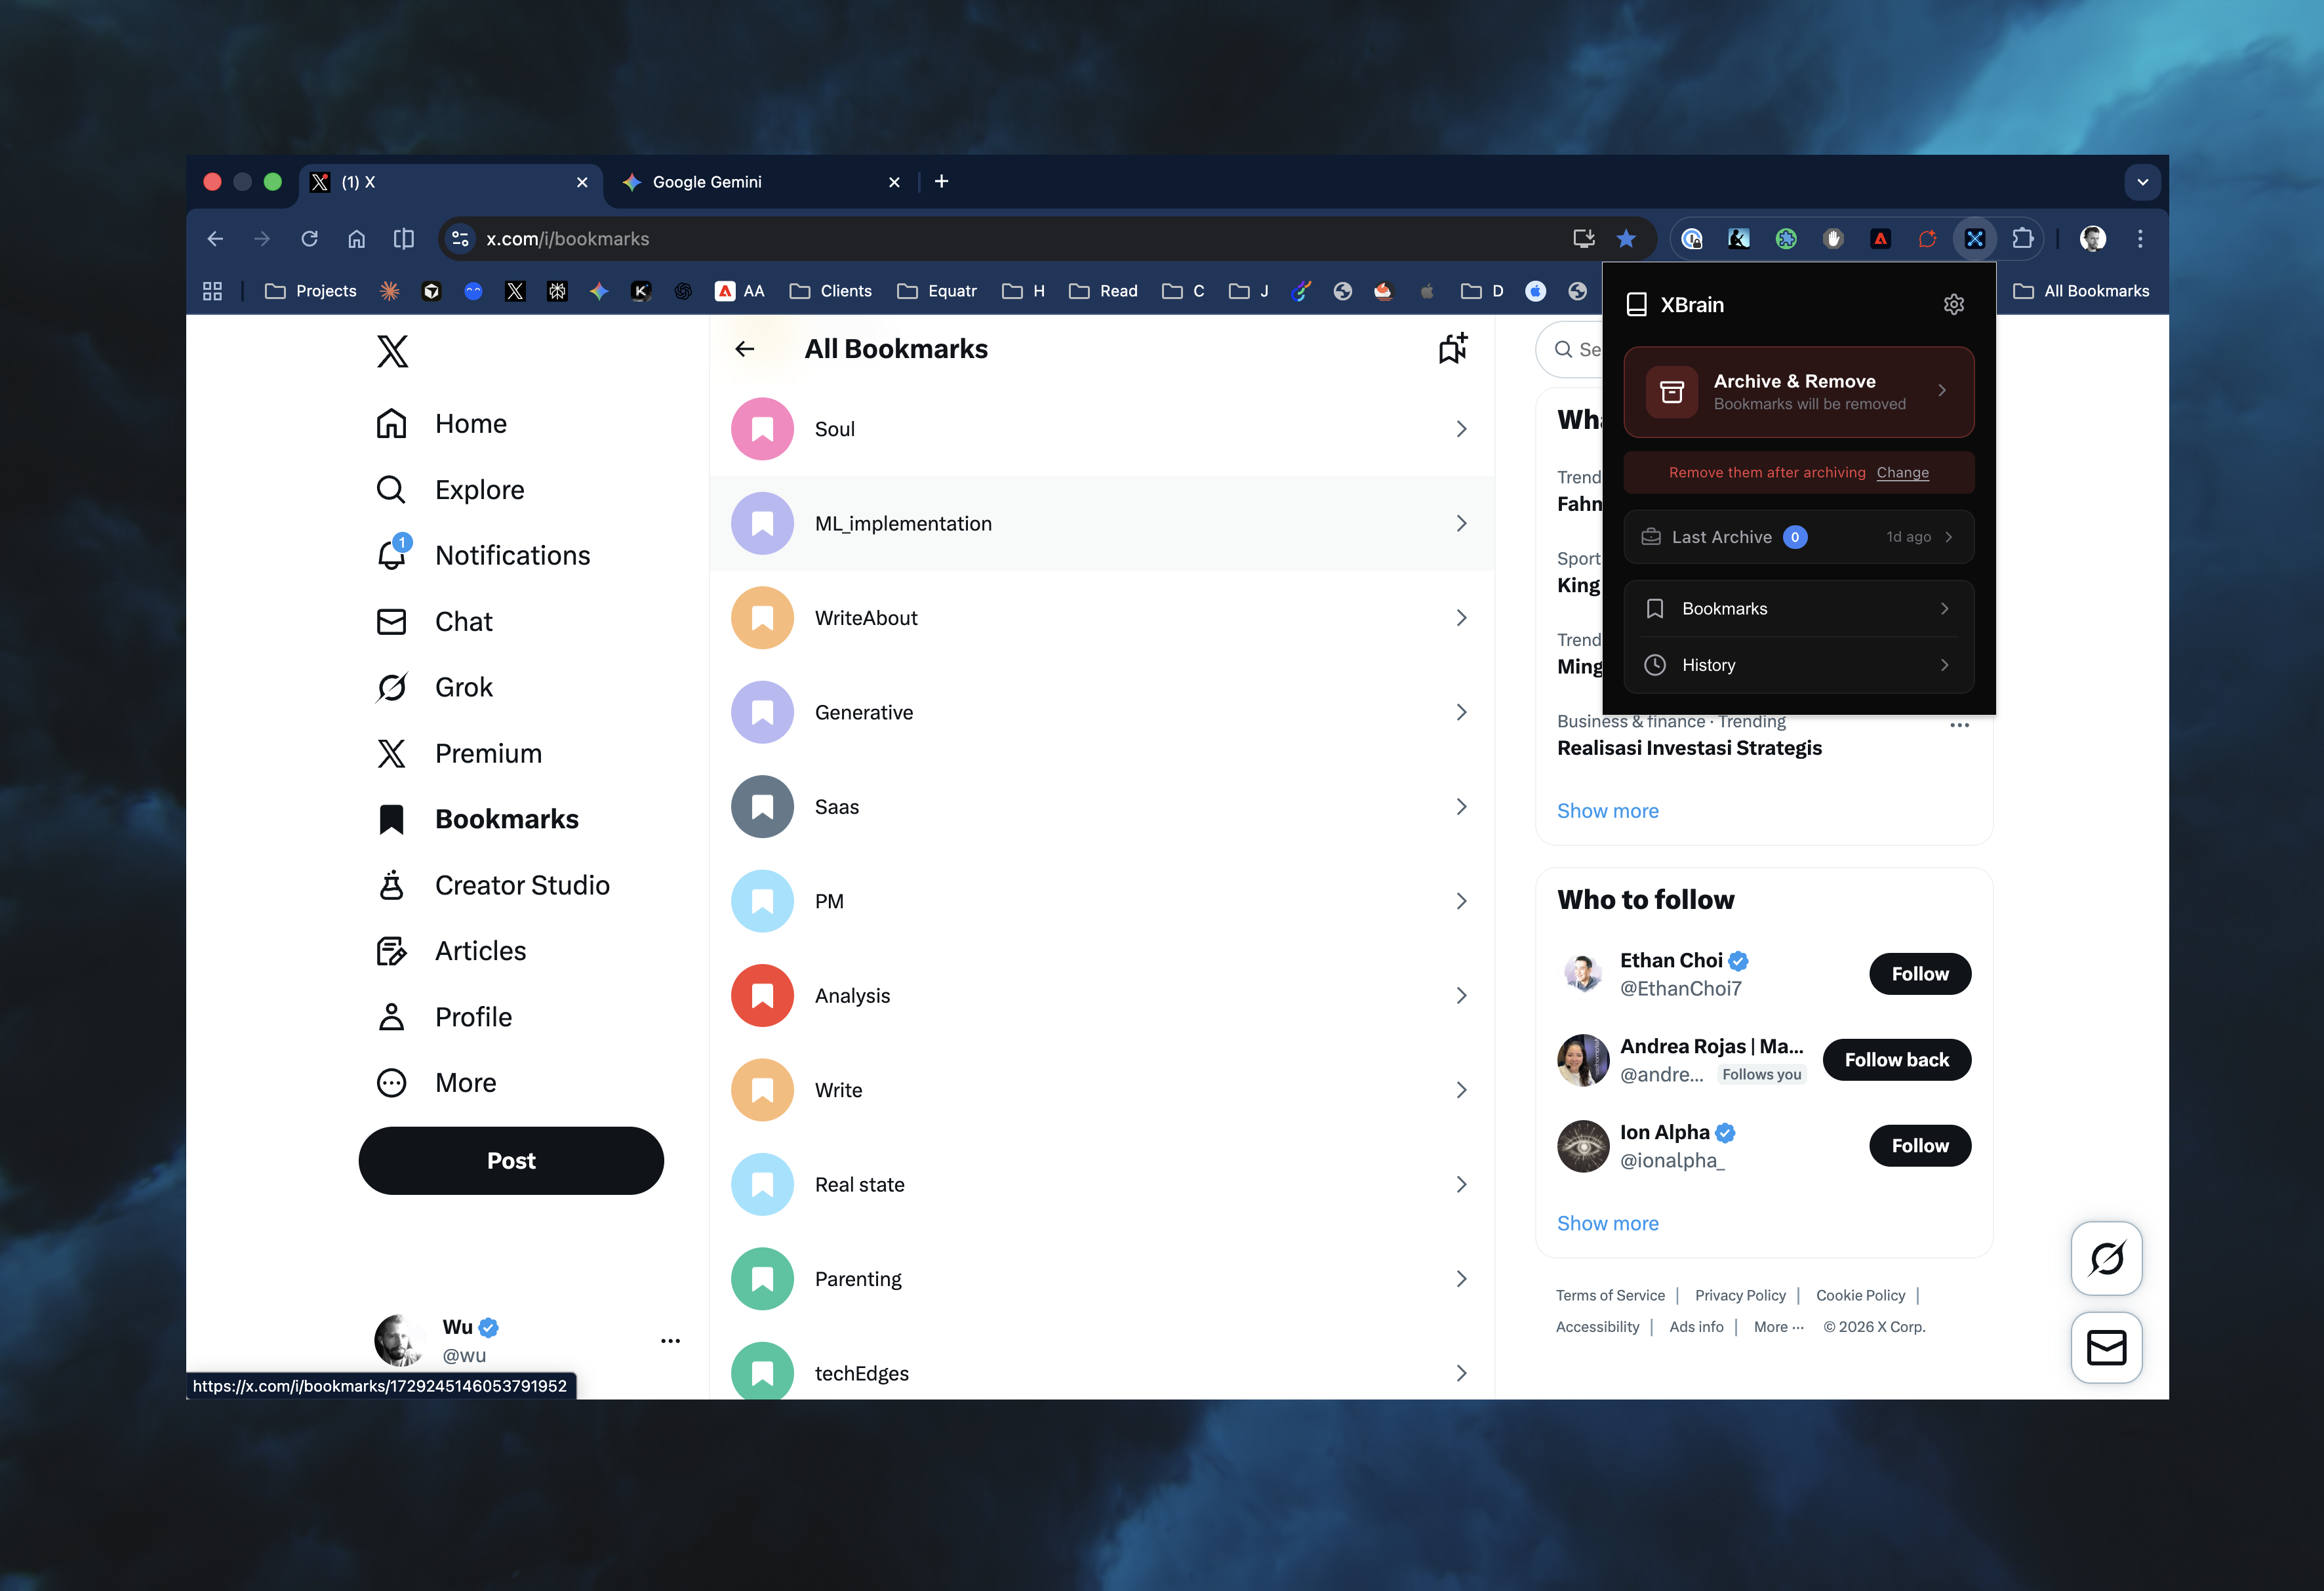The image size is (2324, 1591).
Task: Click the X logo above the sidebar menu
Action: [x=392, y=351]
